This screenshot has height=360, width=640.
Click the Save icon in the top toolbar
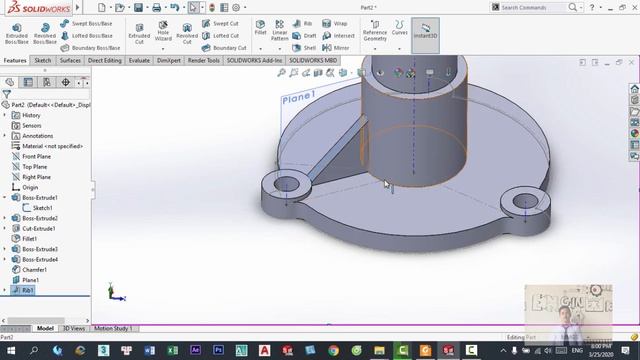[138, 7]
